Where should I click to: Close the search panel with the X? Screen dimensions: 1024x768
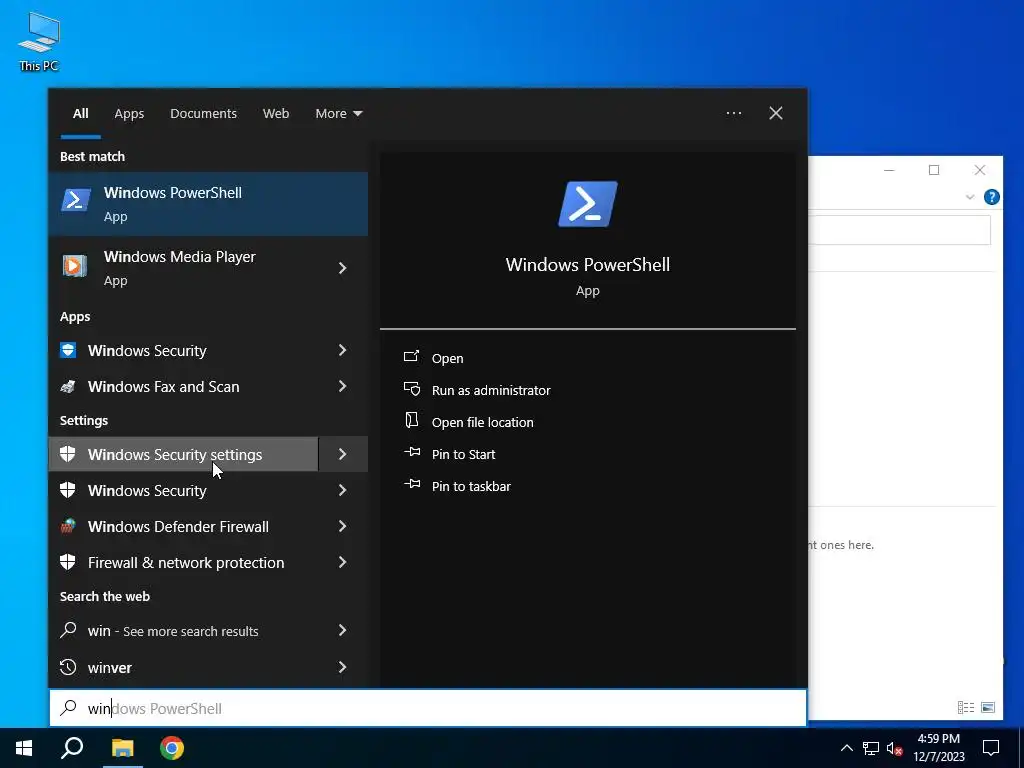click(776, 113)
